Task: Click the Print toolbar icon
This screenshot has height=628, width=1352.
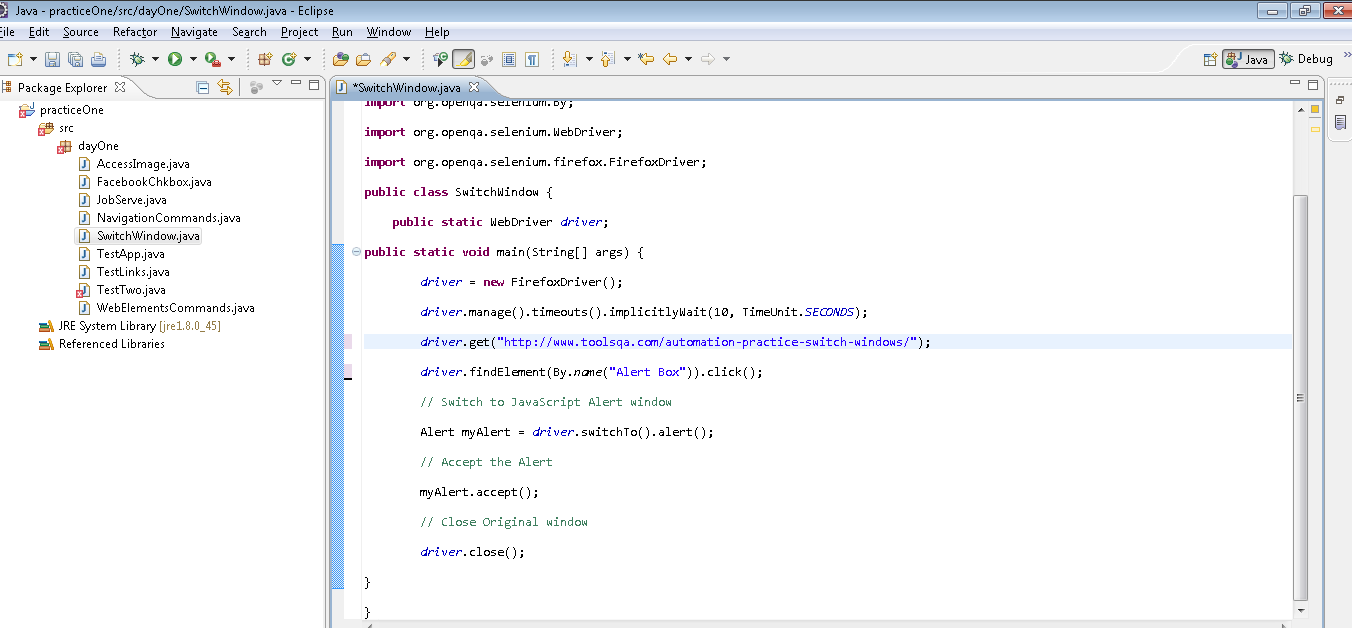Action: (x=98, y=59)
